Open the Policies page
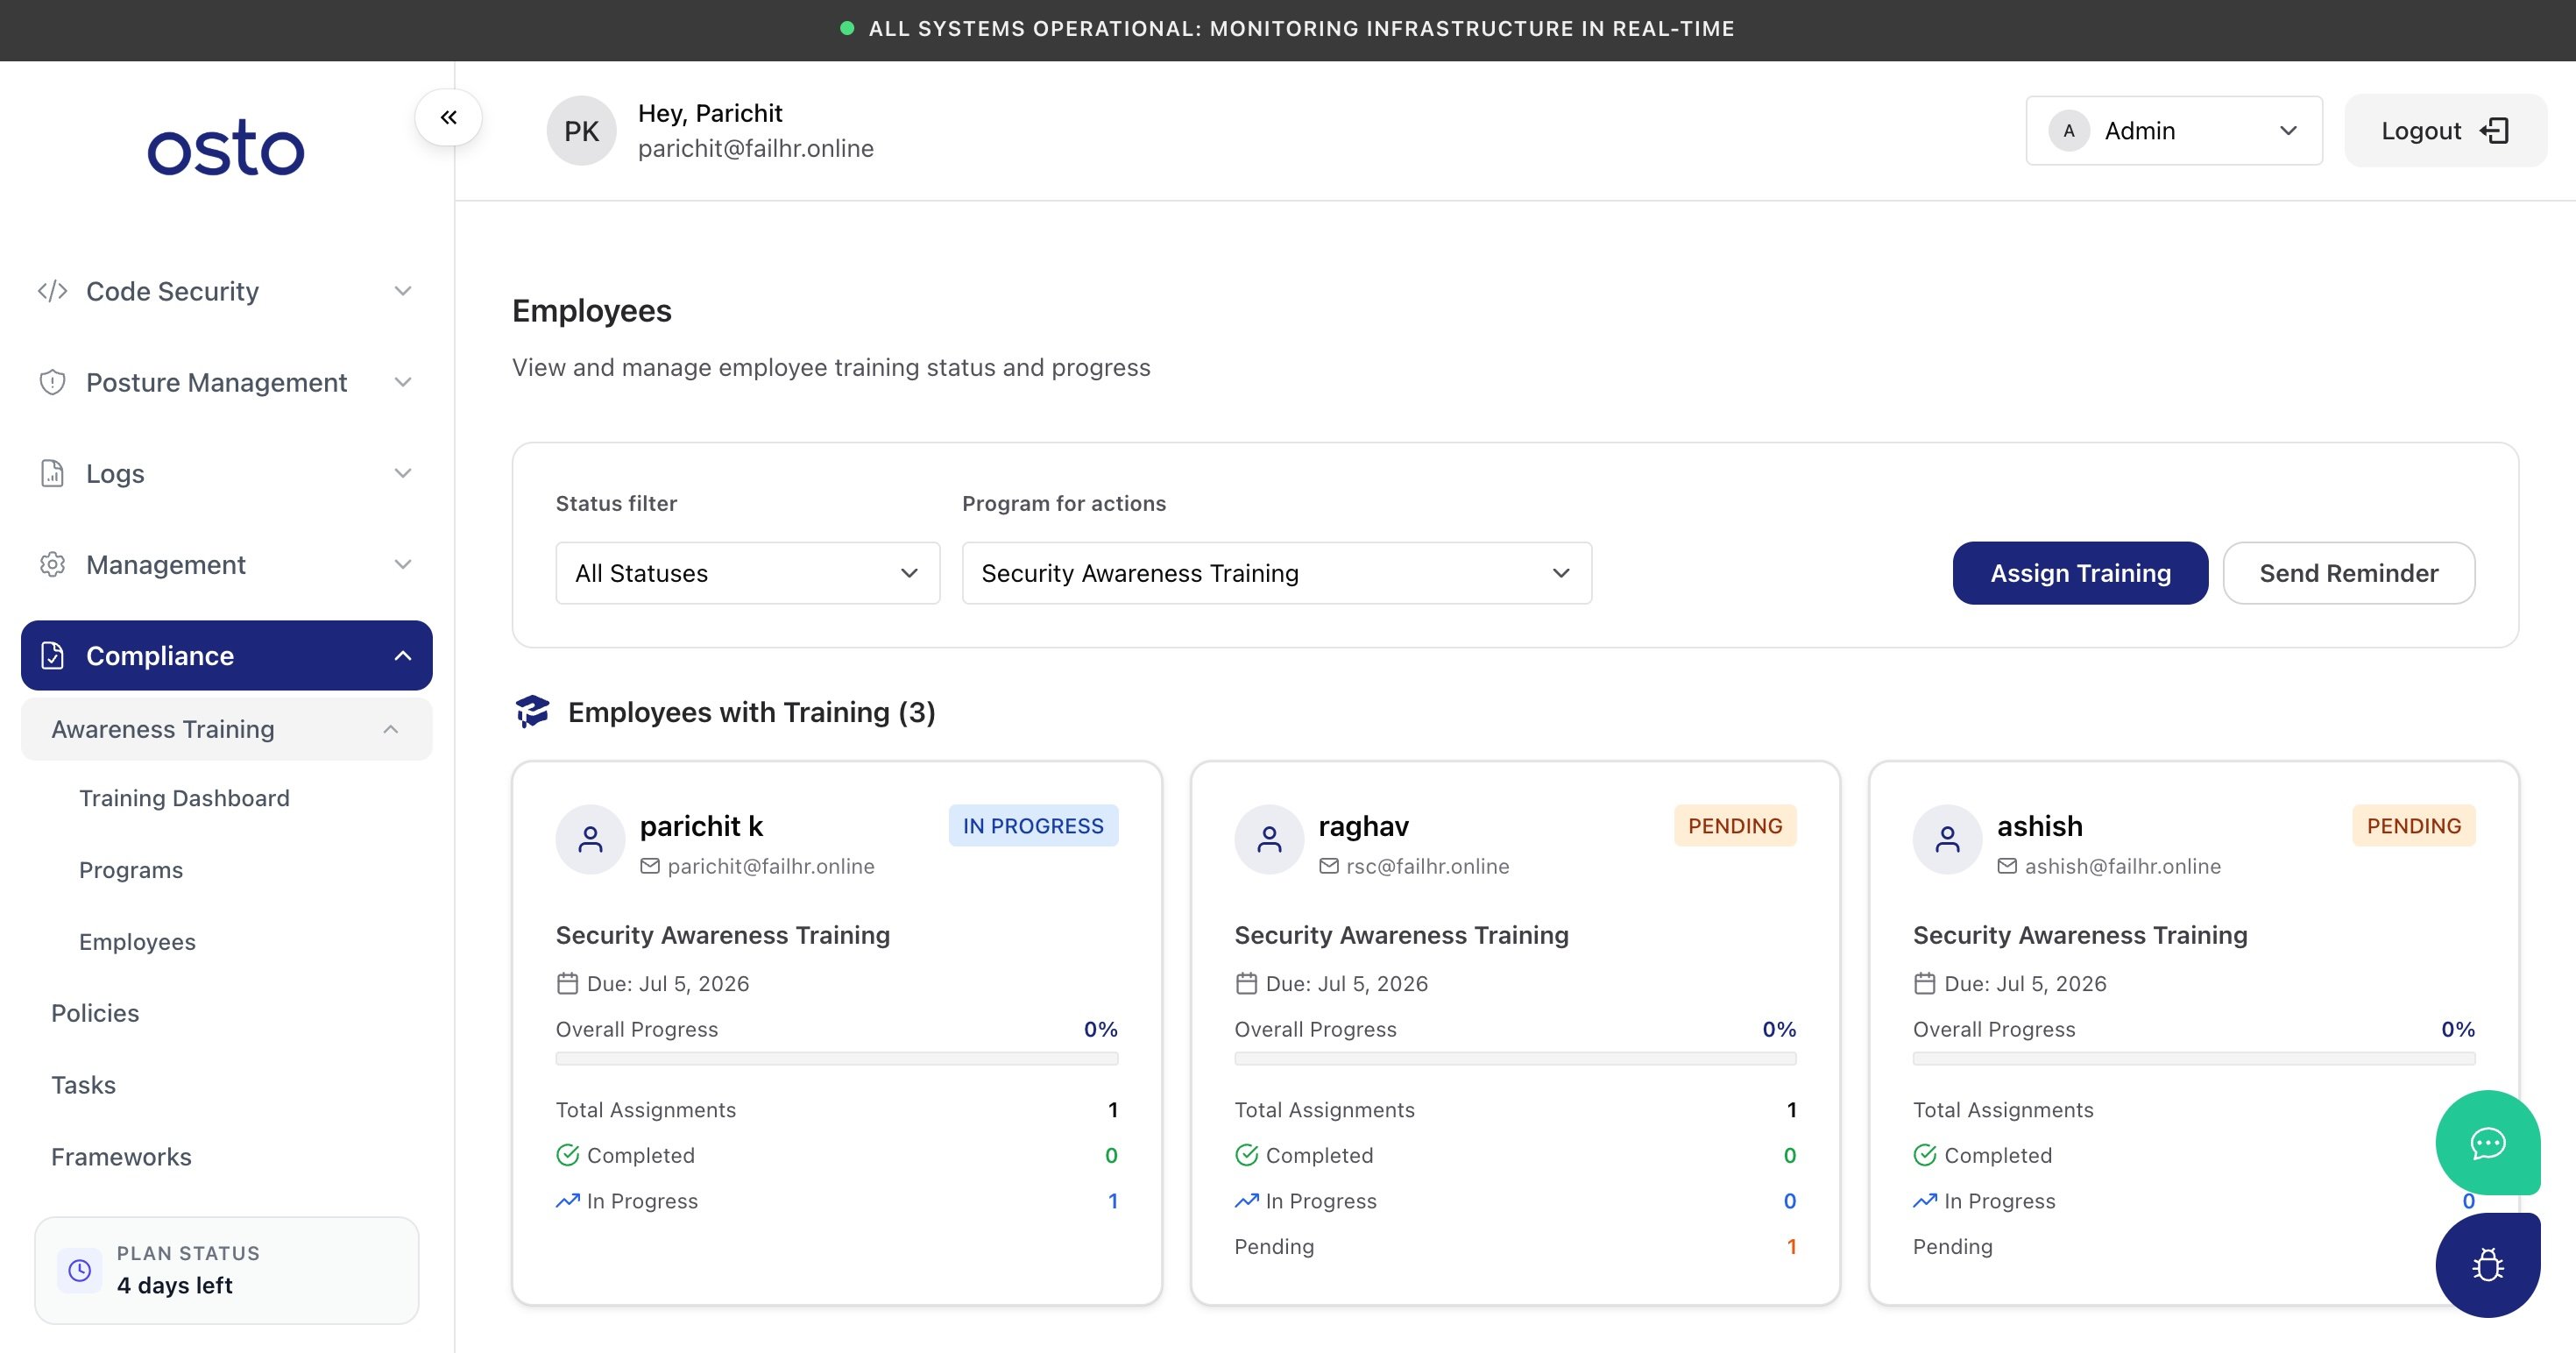This screenshot has height=1353, width=2576. tap(95, 1013)
